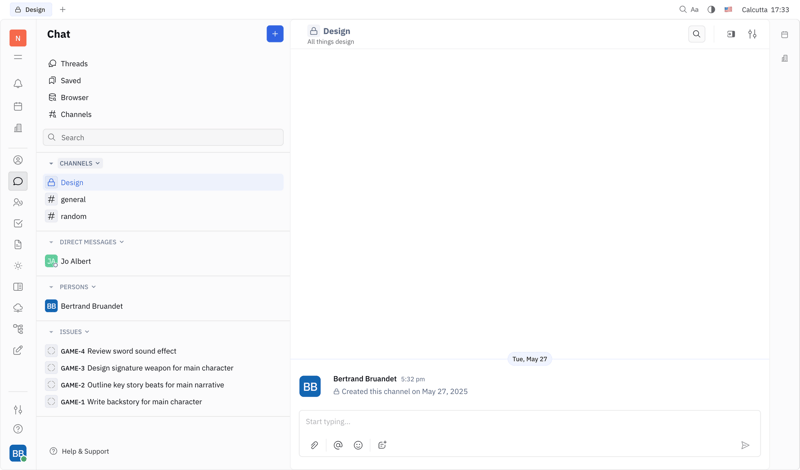Screen dimensions: 800x470
Task: Open the DIRECT MESSAGES dropdown chevron
Action: coord(121,242)
